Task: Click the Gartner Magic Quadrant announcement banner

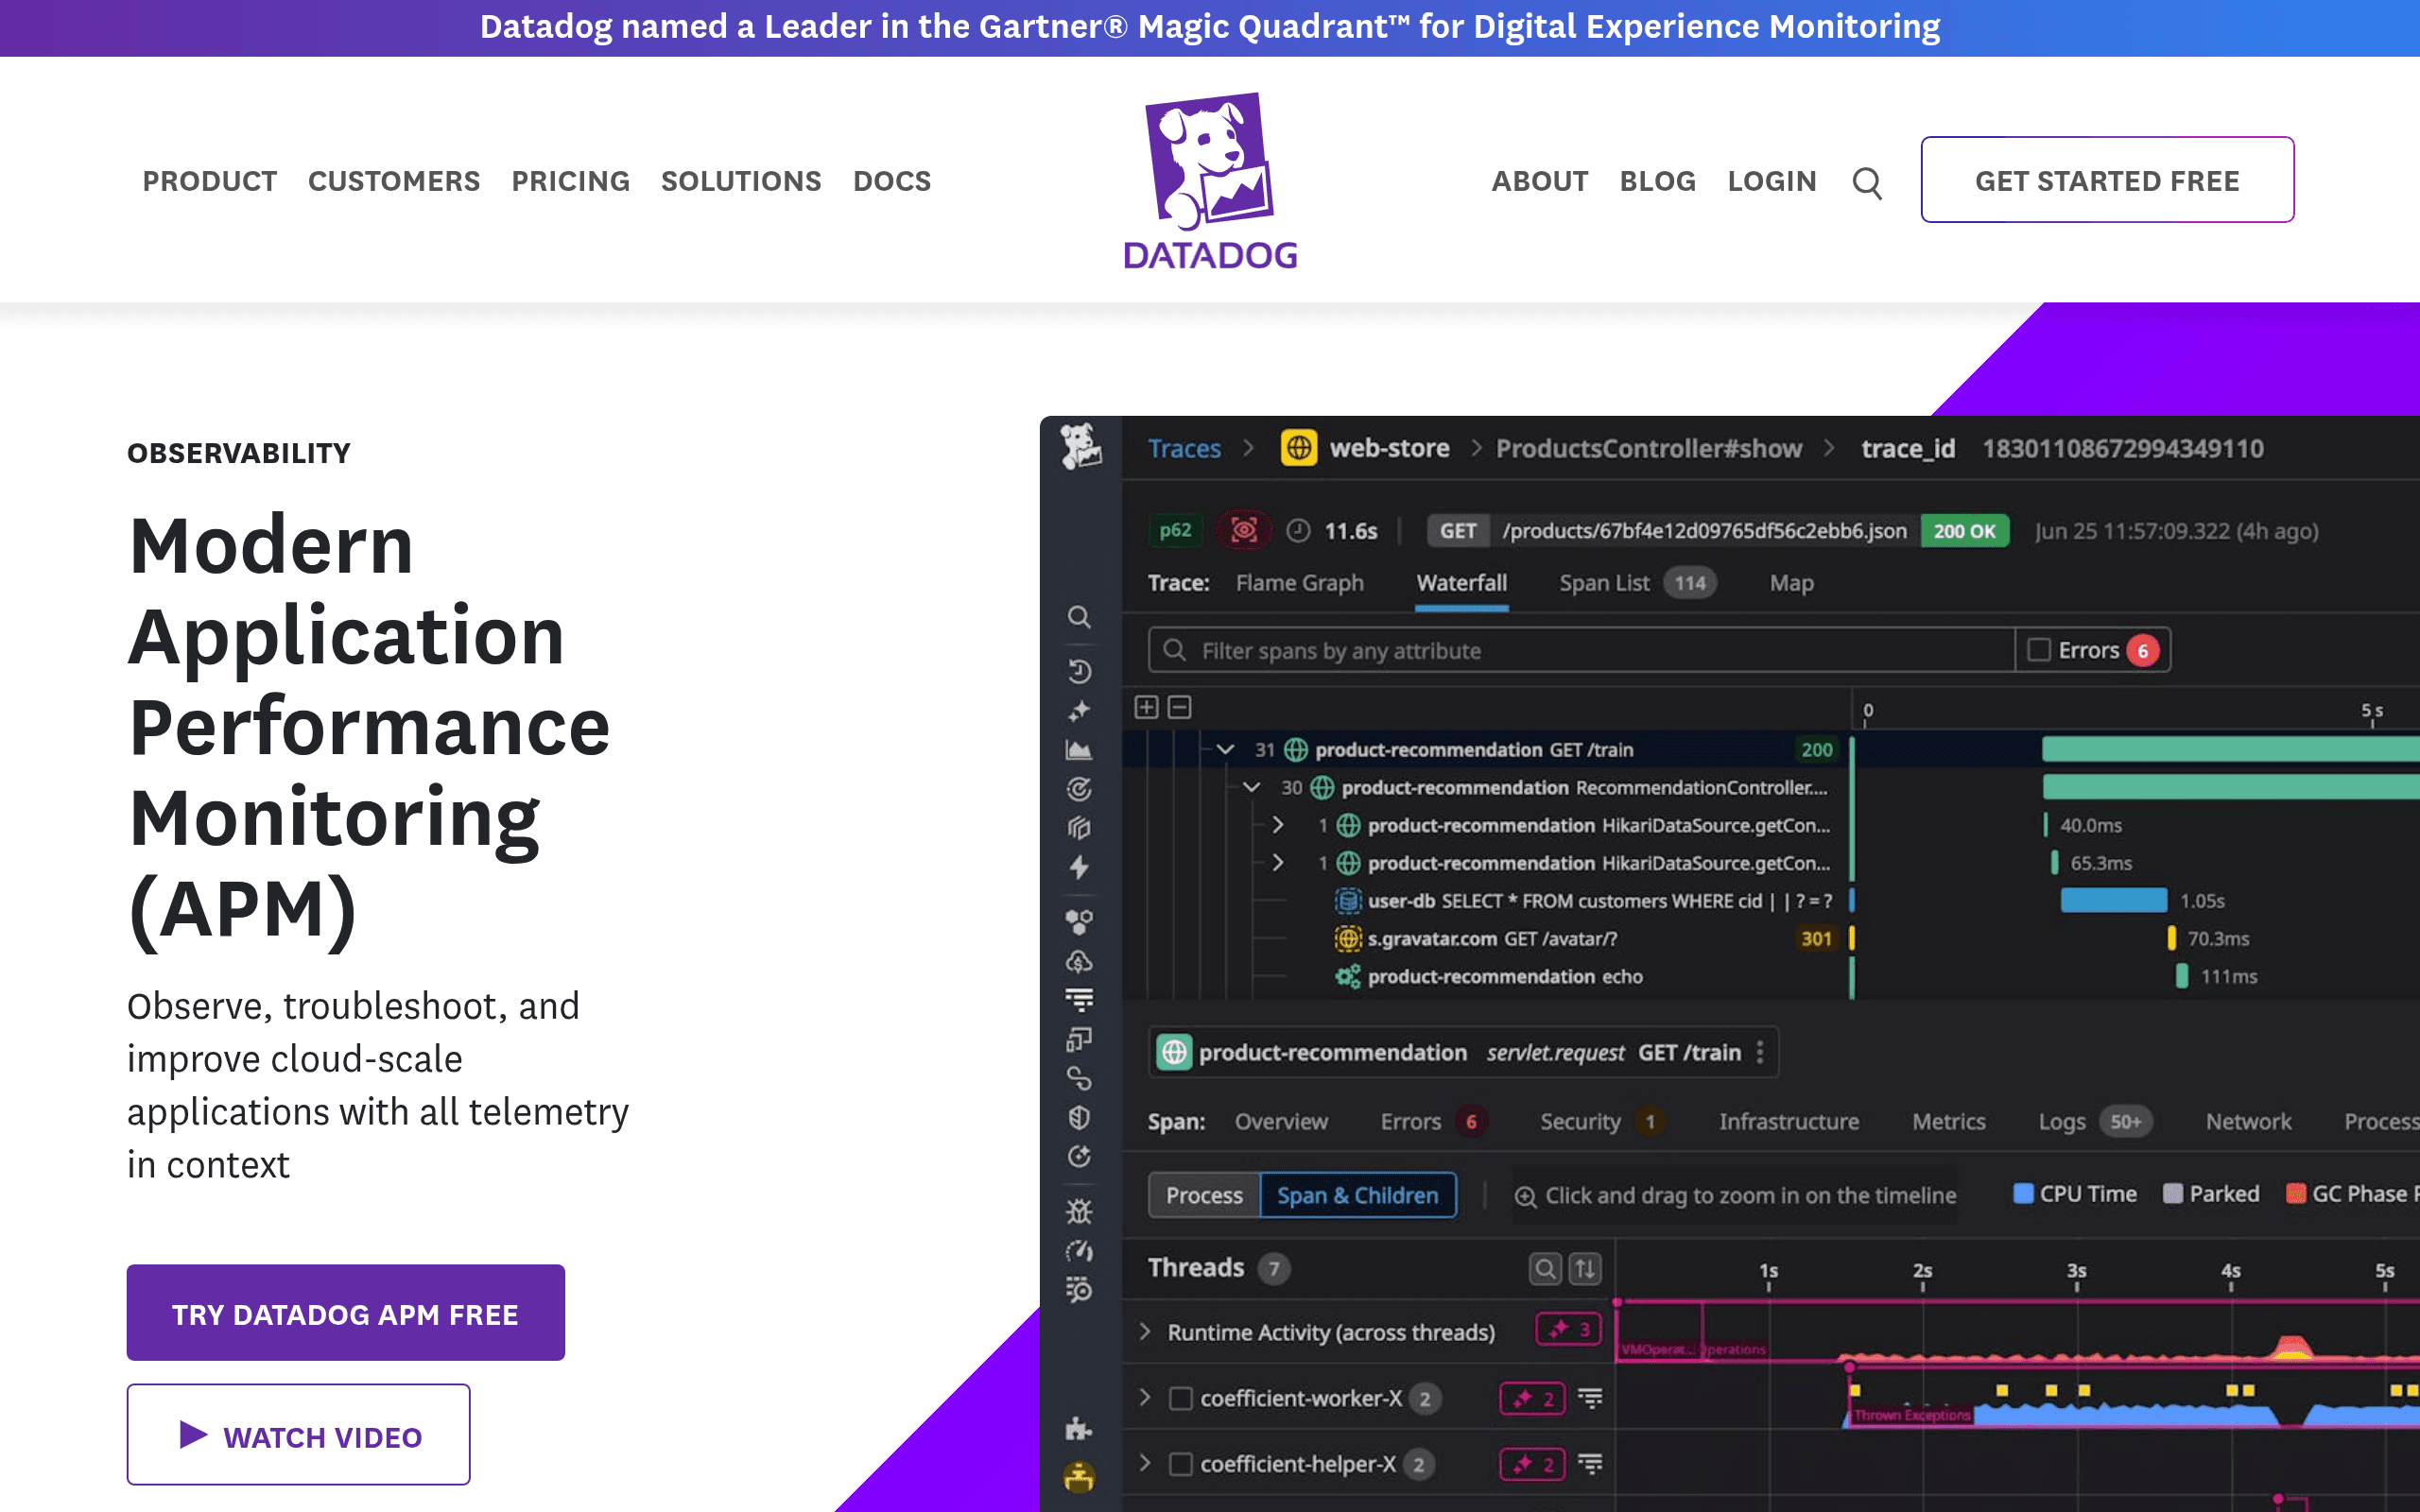Action: (x=1210, y=27)
